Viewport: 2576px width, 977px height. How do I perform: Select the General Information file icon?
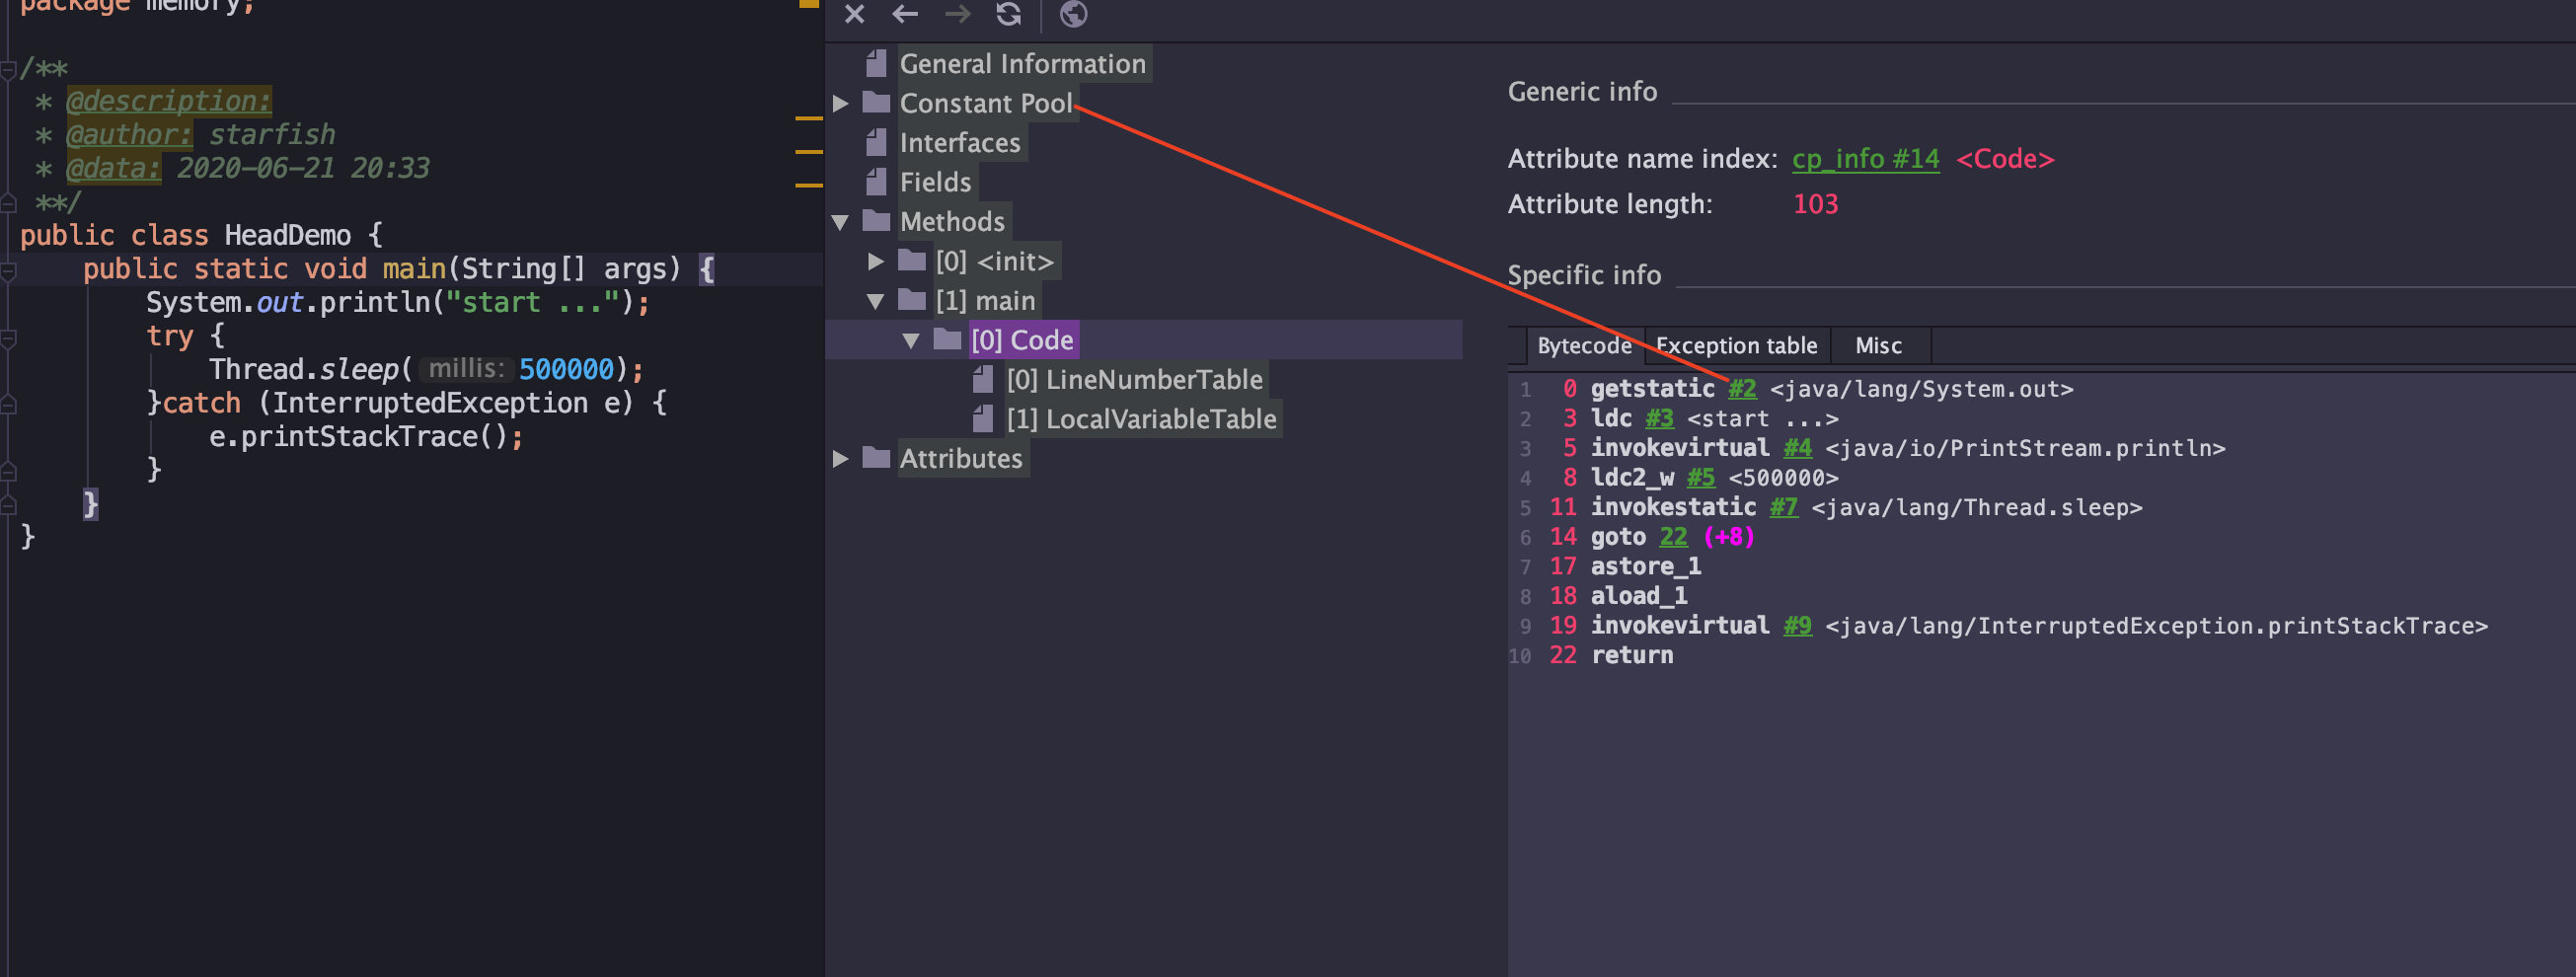pyautogui.click(x=876, y=64)
